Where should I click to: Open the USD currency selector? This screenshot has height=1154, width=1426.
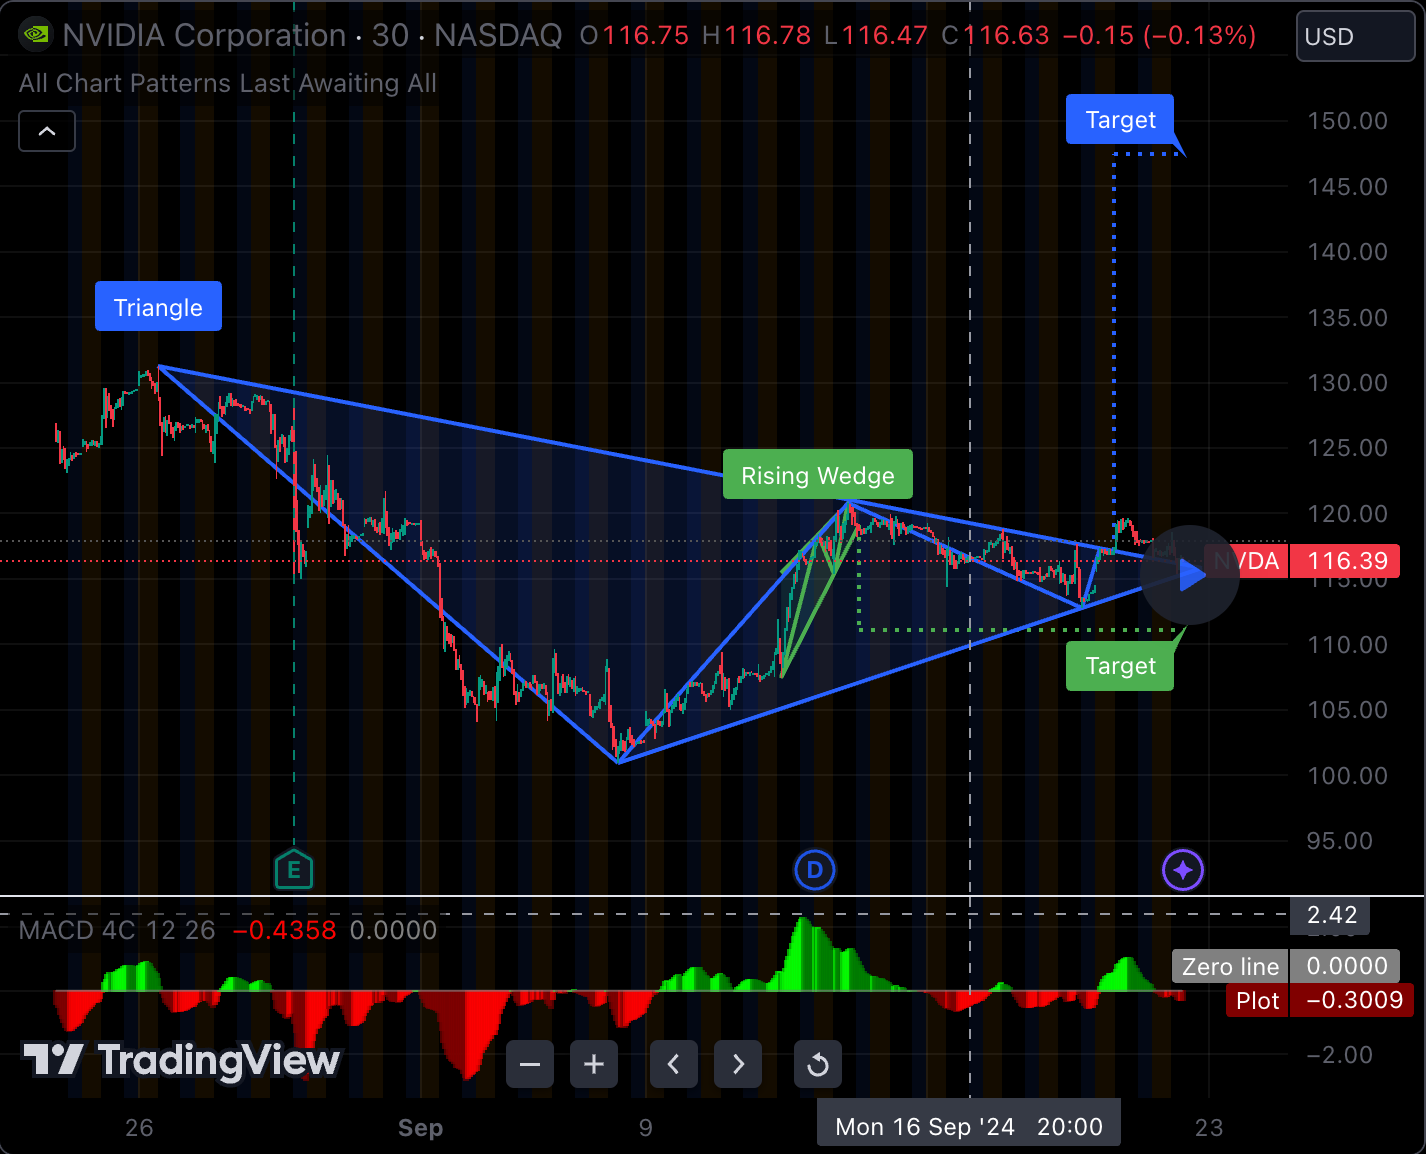(1356, 36)
